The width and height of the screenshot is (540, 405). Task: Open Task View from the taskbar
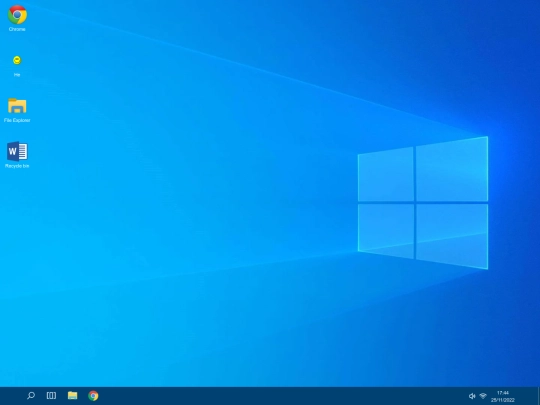pyautogui.click(x=51, y=395)
